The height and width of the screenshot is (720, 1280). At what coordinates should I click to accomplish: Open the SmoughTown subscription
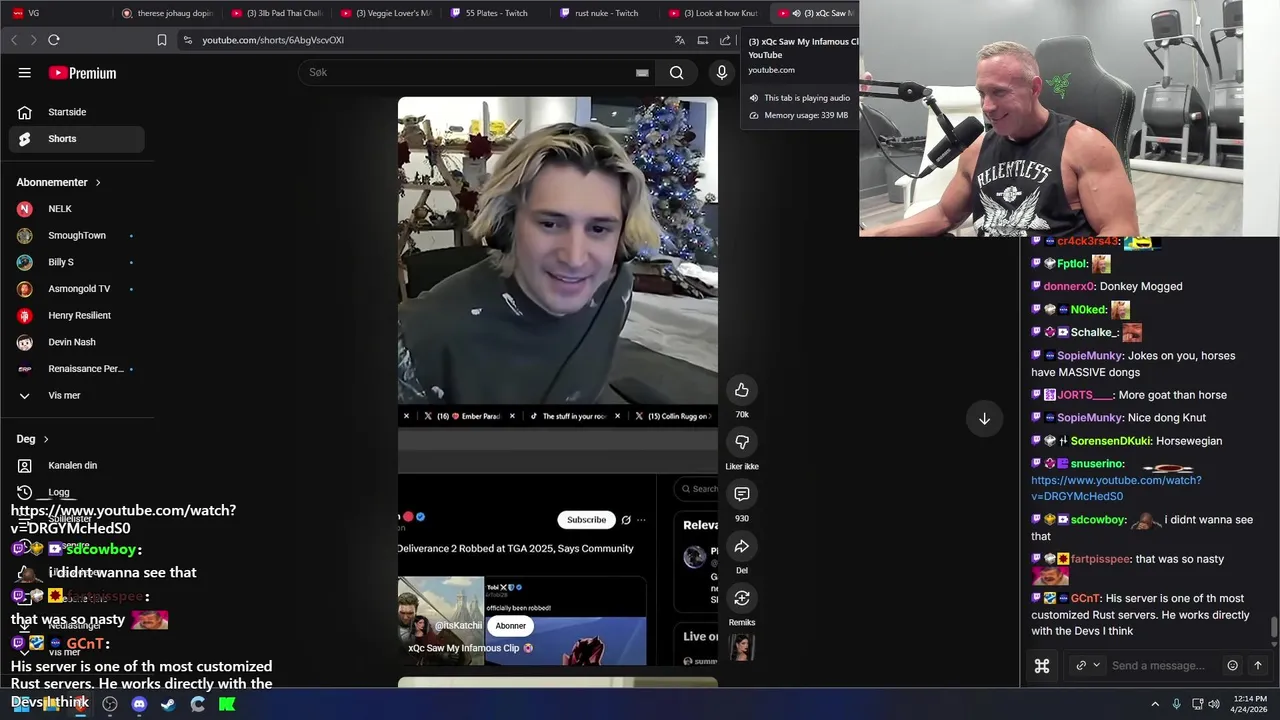(x=76, y=236)
